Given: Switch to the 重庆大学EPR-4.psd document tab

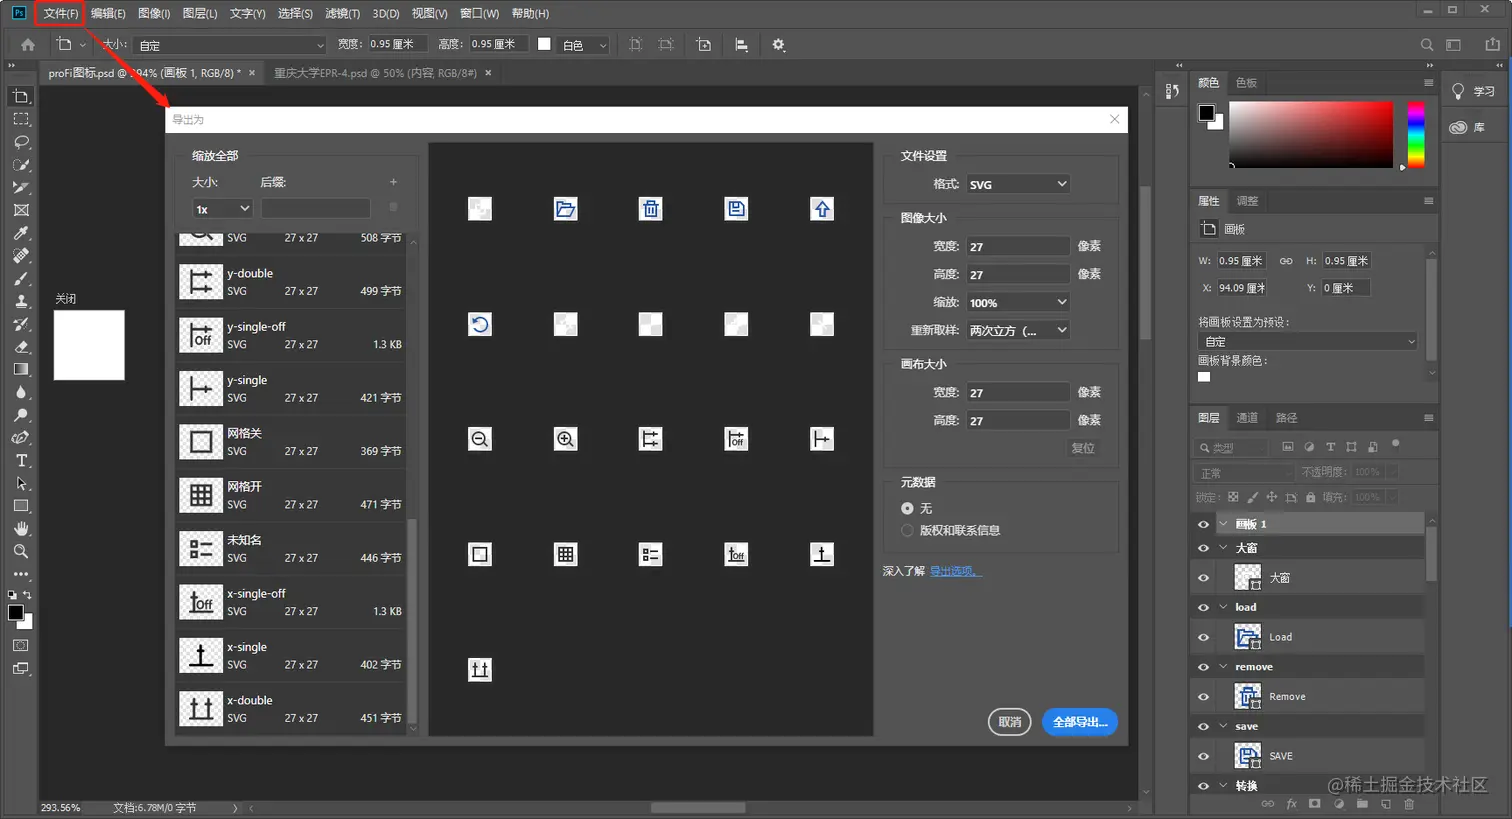Looking at the screenshot, I should tap(375, 73).
